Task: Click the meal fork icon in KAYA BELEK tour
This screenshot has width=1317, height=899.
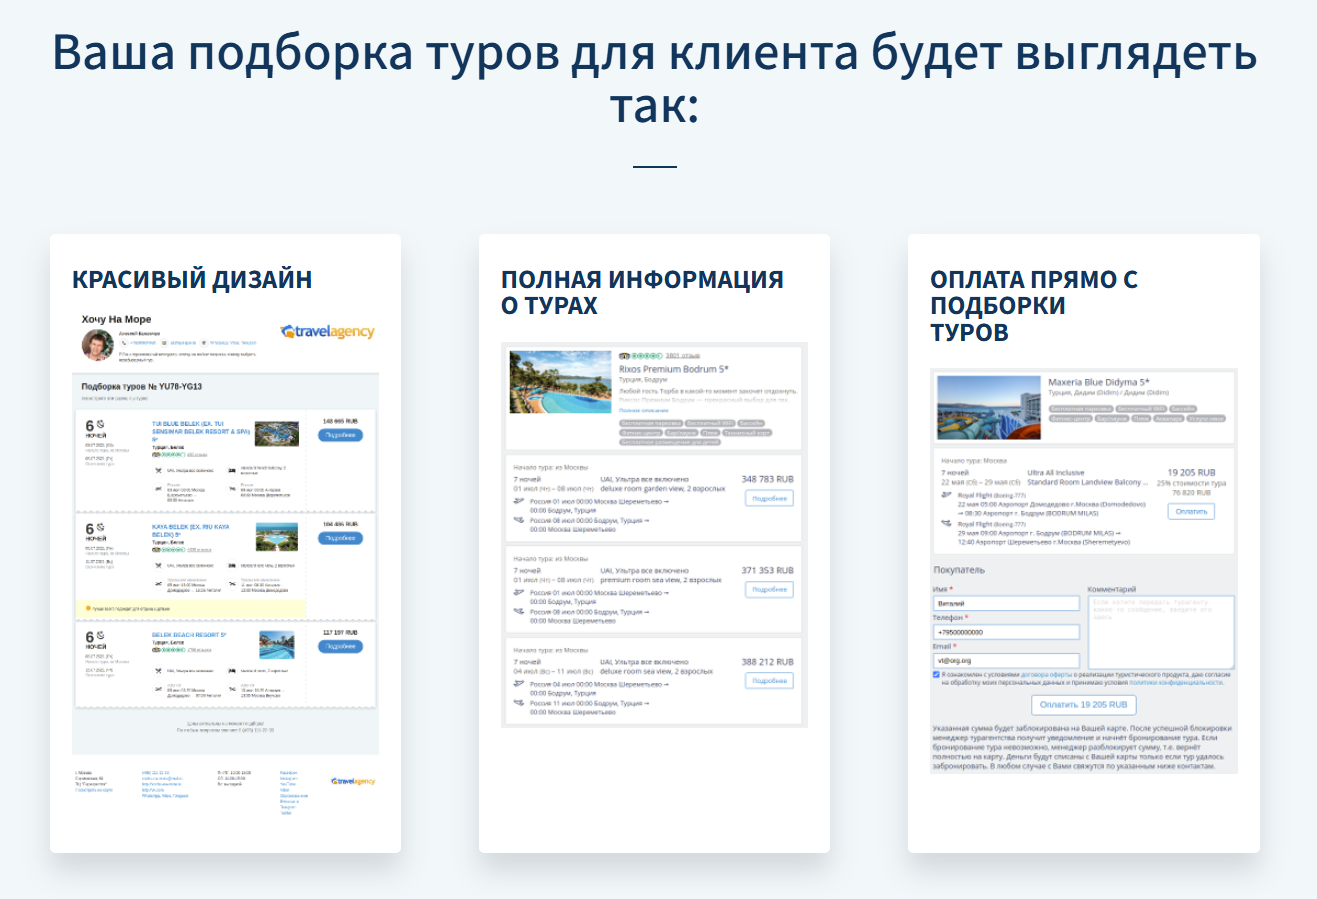Action: click(159, 565)
